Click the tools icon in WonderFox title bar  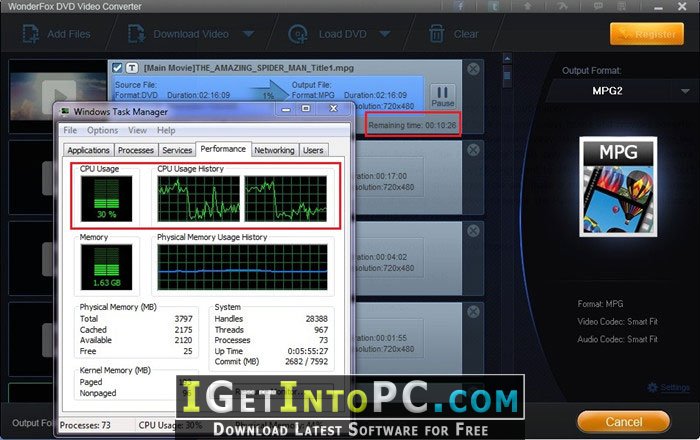coord(562,6)
